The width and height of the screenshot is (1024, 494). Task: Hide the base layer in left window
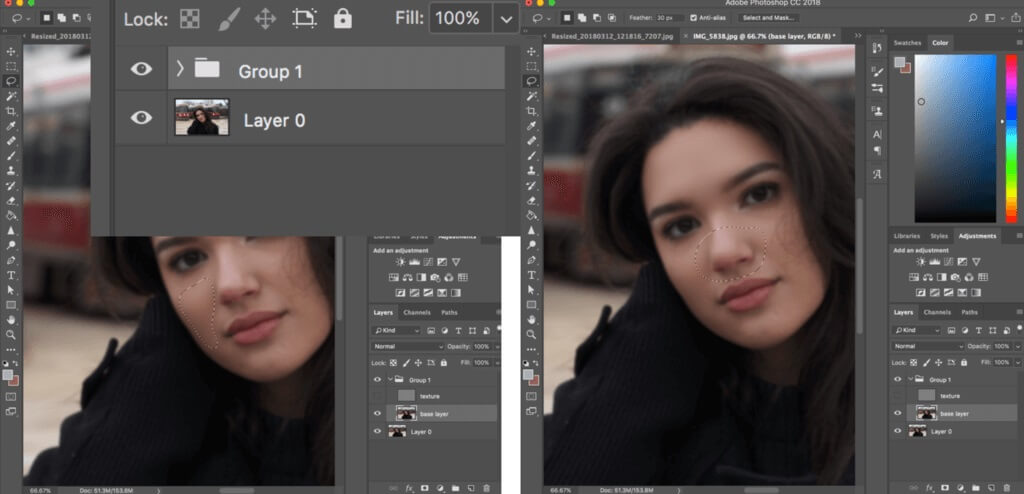(x=377, y=414)
